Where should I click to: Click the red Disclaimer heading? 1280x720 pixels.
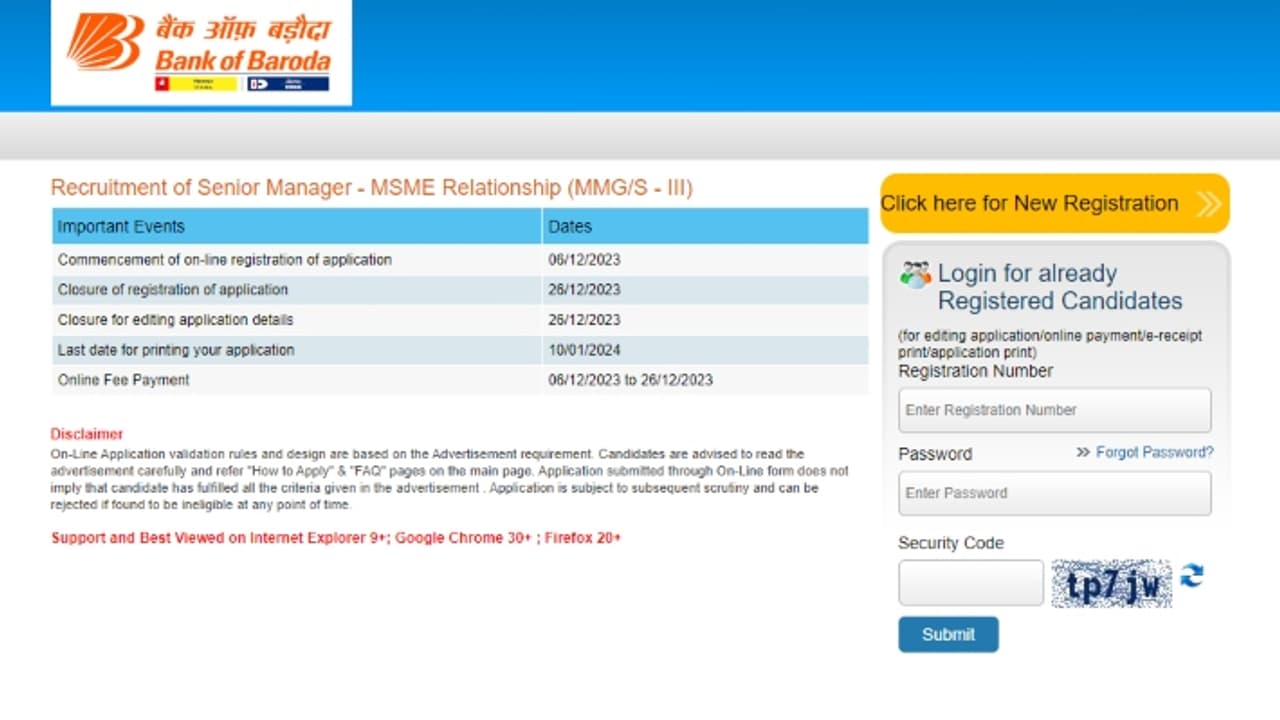(x=87, y=434)
